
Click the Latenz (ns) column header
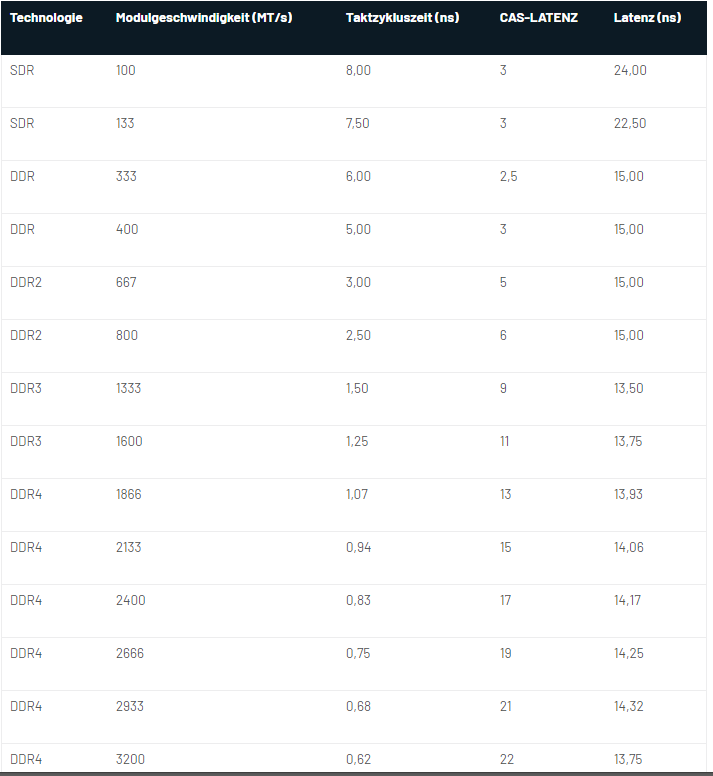[647, 18]
